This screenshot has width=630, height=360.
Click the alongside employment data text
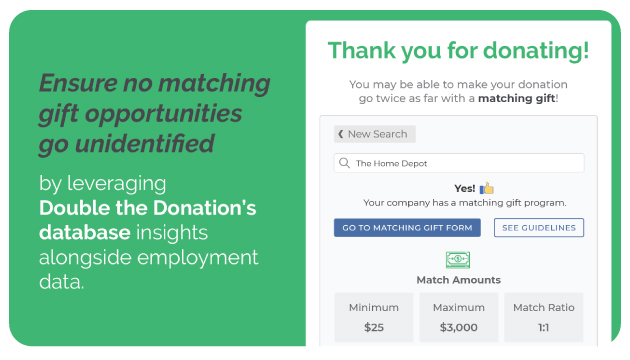coord(148,269)
